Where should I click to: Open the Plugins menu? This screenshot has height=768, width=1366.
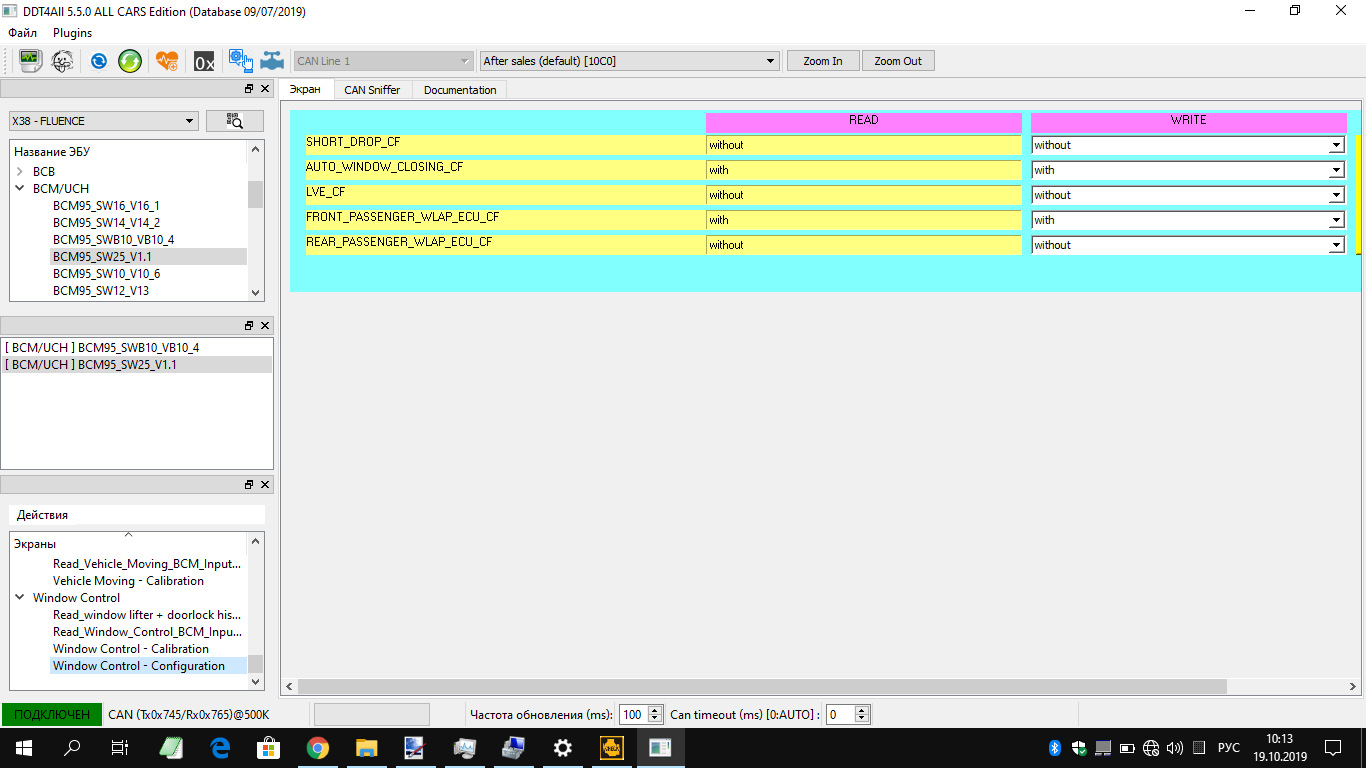tap(72, 33)
